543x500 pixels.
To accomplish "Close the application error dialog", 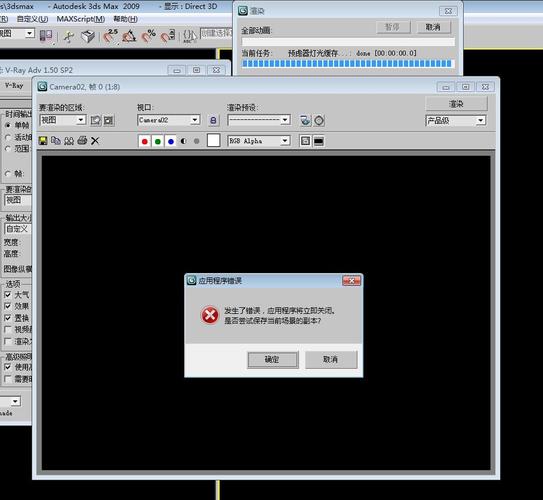I will pos(351,280).
